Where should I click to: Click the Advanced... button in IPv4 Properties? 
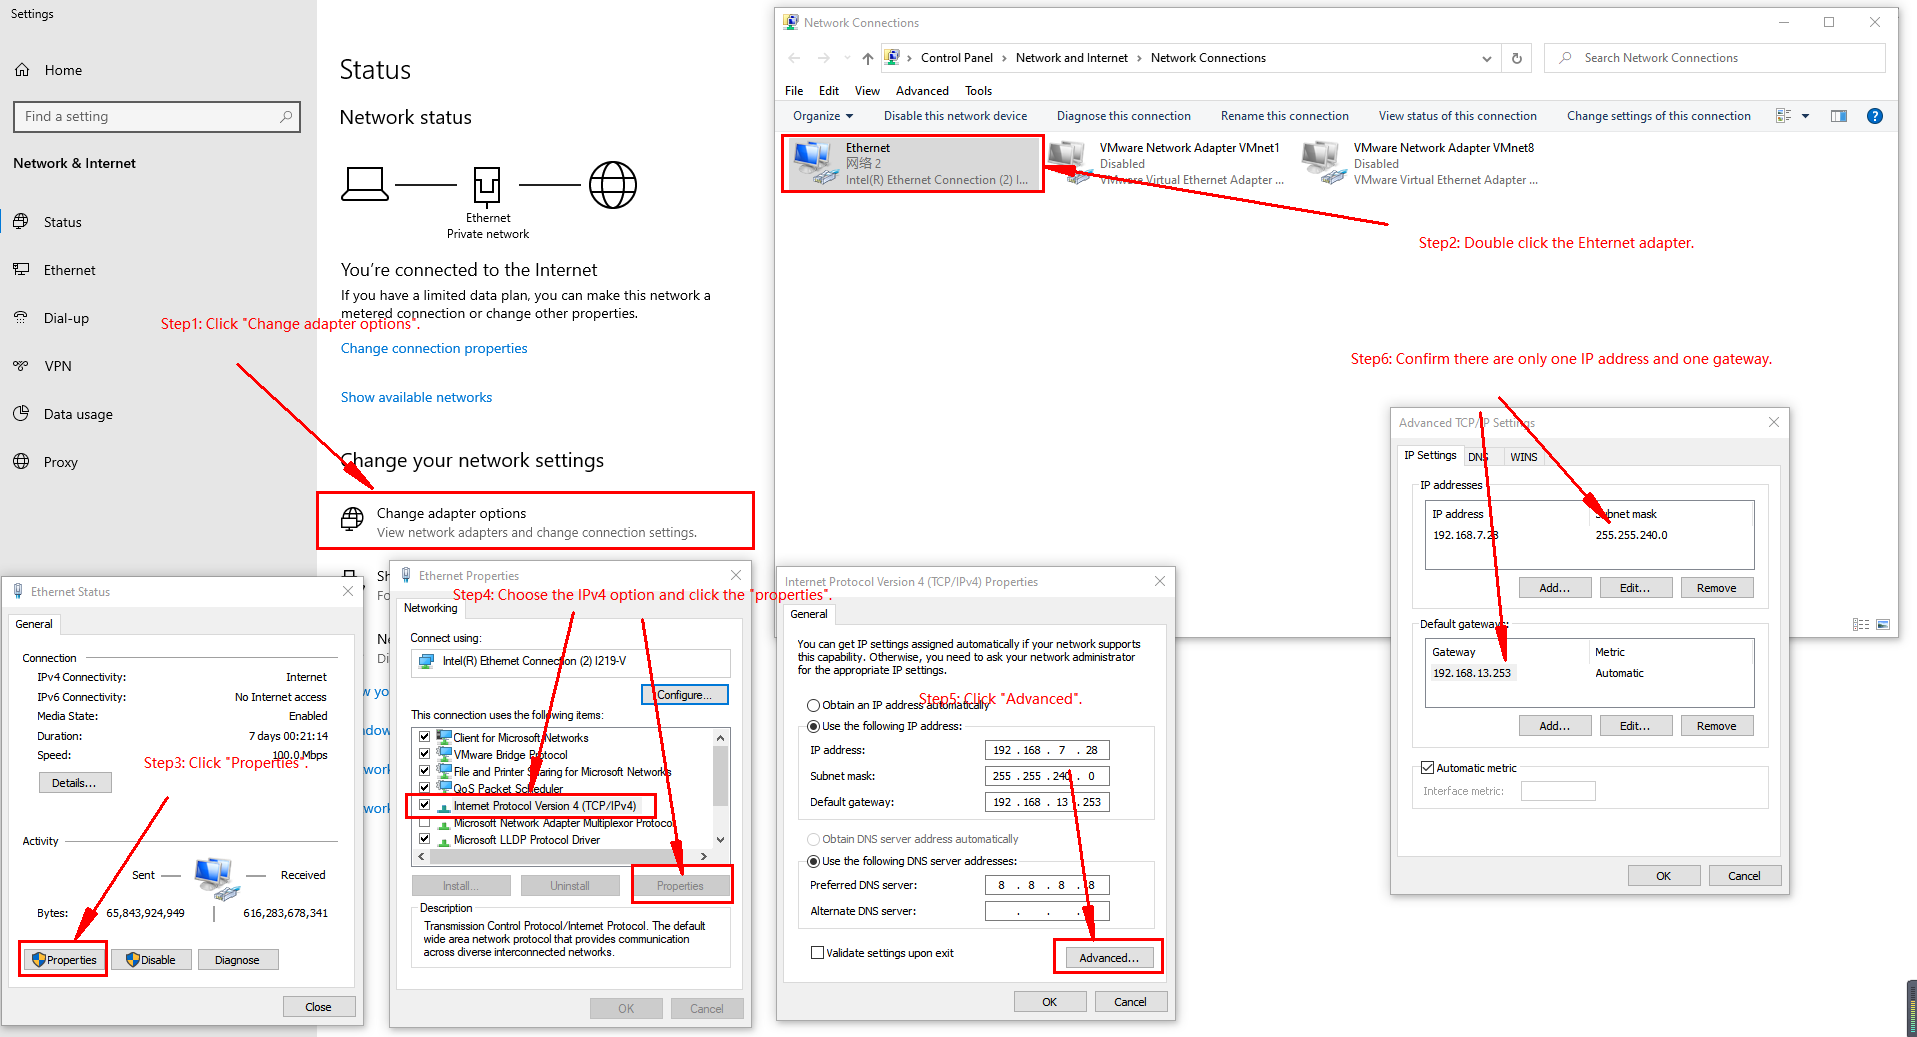[1108, 958]
